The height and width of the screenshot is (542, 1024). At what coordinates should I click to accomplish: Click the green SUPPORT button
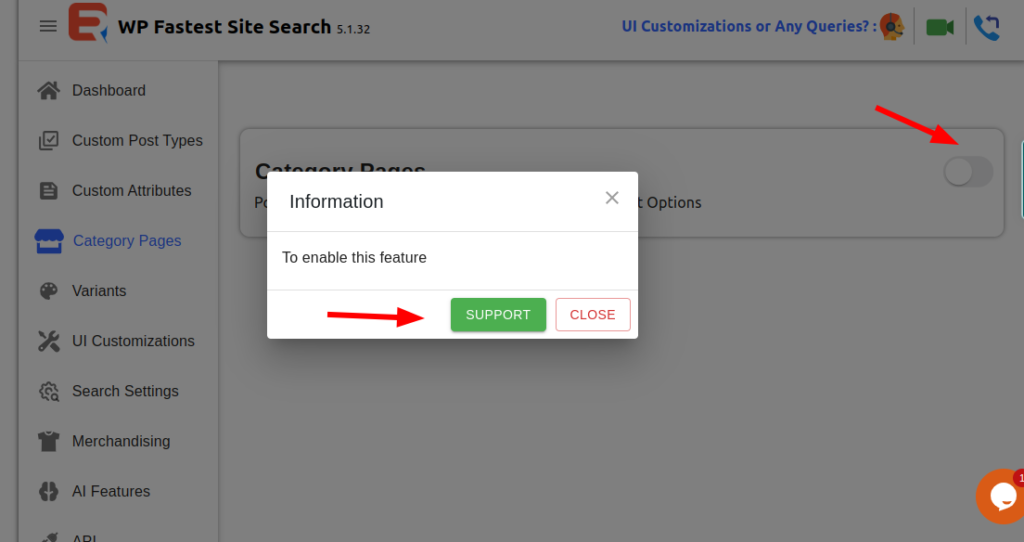click(498, 314)
